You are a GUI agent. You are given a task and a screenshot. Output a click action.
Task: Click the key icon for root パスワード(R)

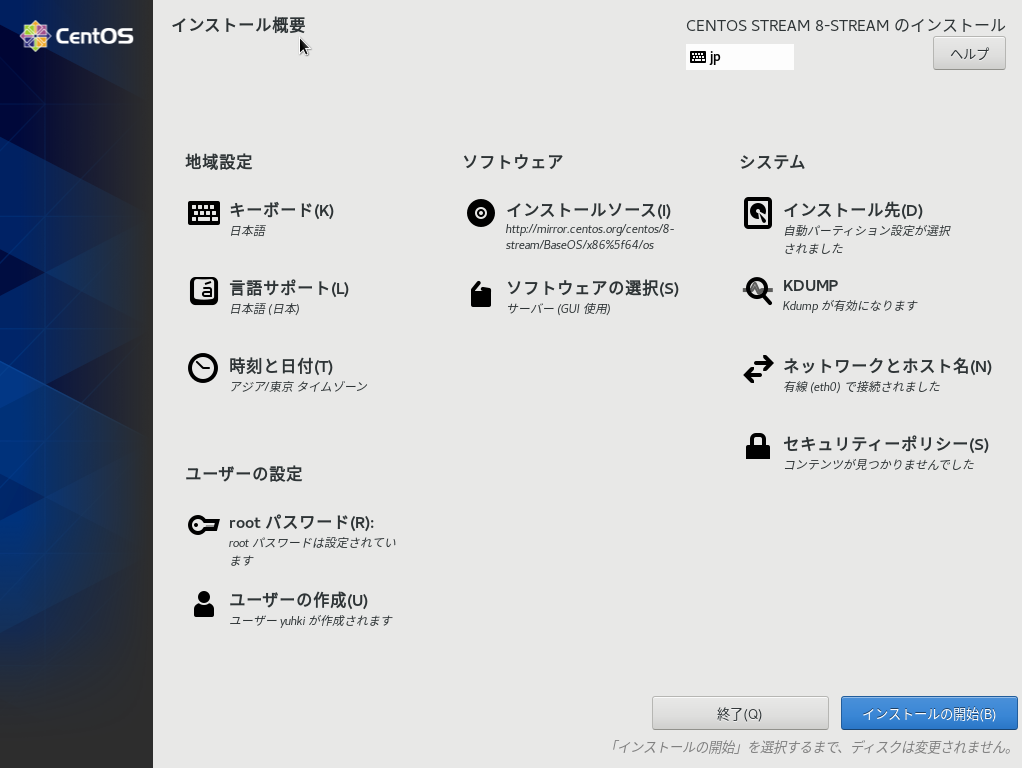pos(203,524)
